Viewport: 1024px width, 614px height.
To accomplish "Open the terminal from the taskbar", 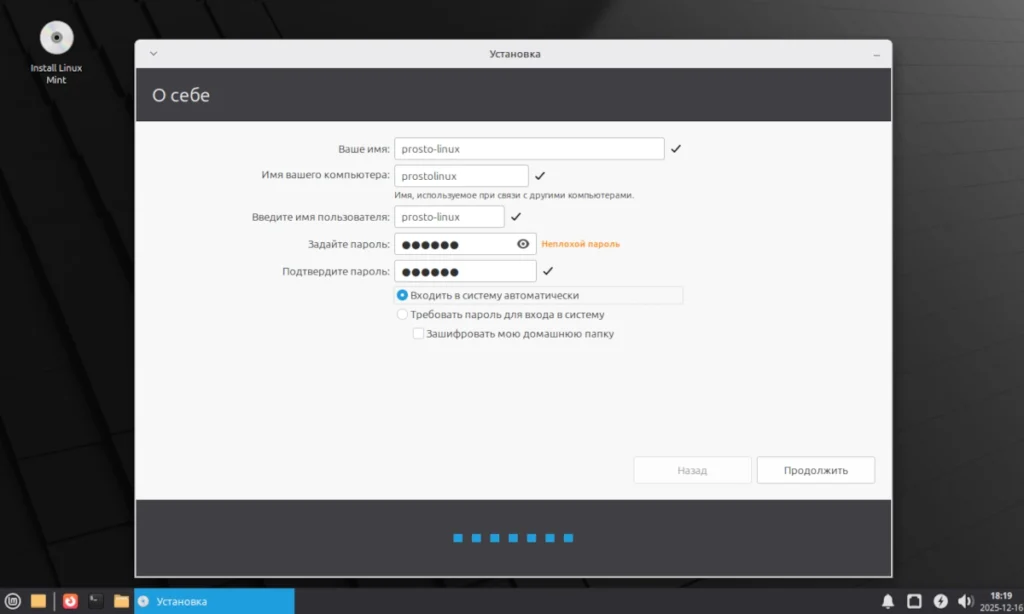I will point(95,601).
